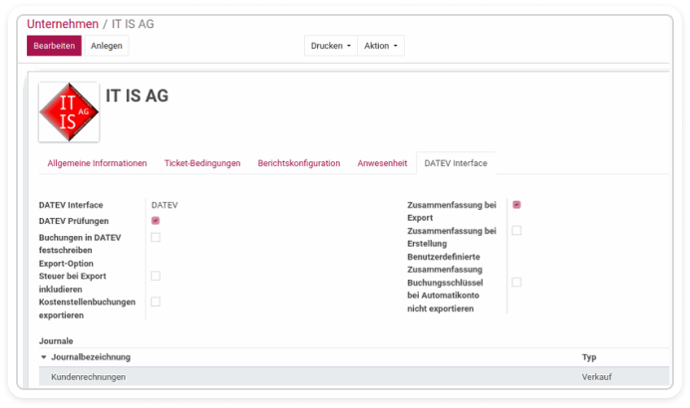Open the Anwesenheit tab
The height and width of the screenshot is (408, 690).
coord(382,163)
